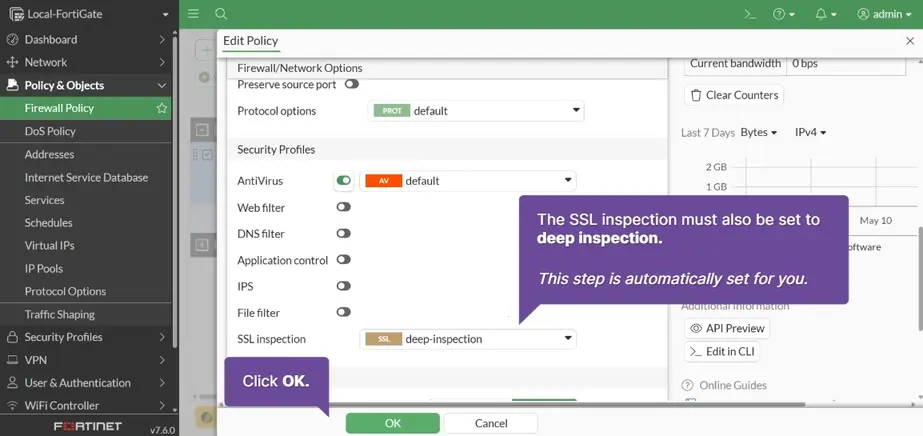Click the WiFi Controller signal icon
Screen dimensions: 923x436
point(12,405)
